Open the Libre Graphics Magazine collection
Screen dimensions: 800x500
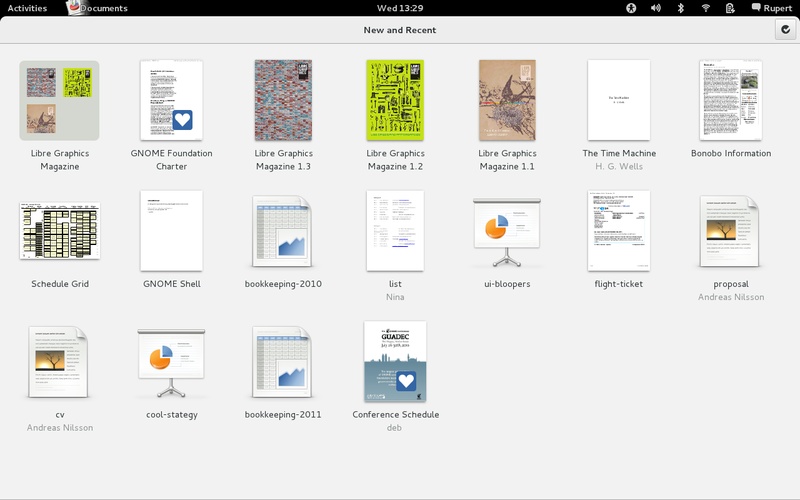[x=59, y=101]
